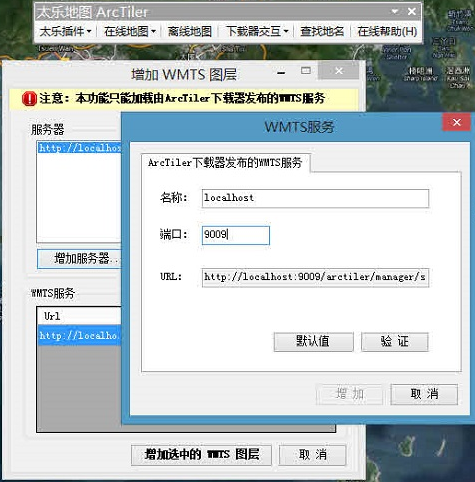Click 增加选中的 WMTS 图层 button
Viewport: 475px width, 482px height.
click(x=201, y=454)
